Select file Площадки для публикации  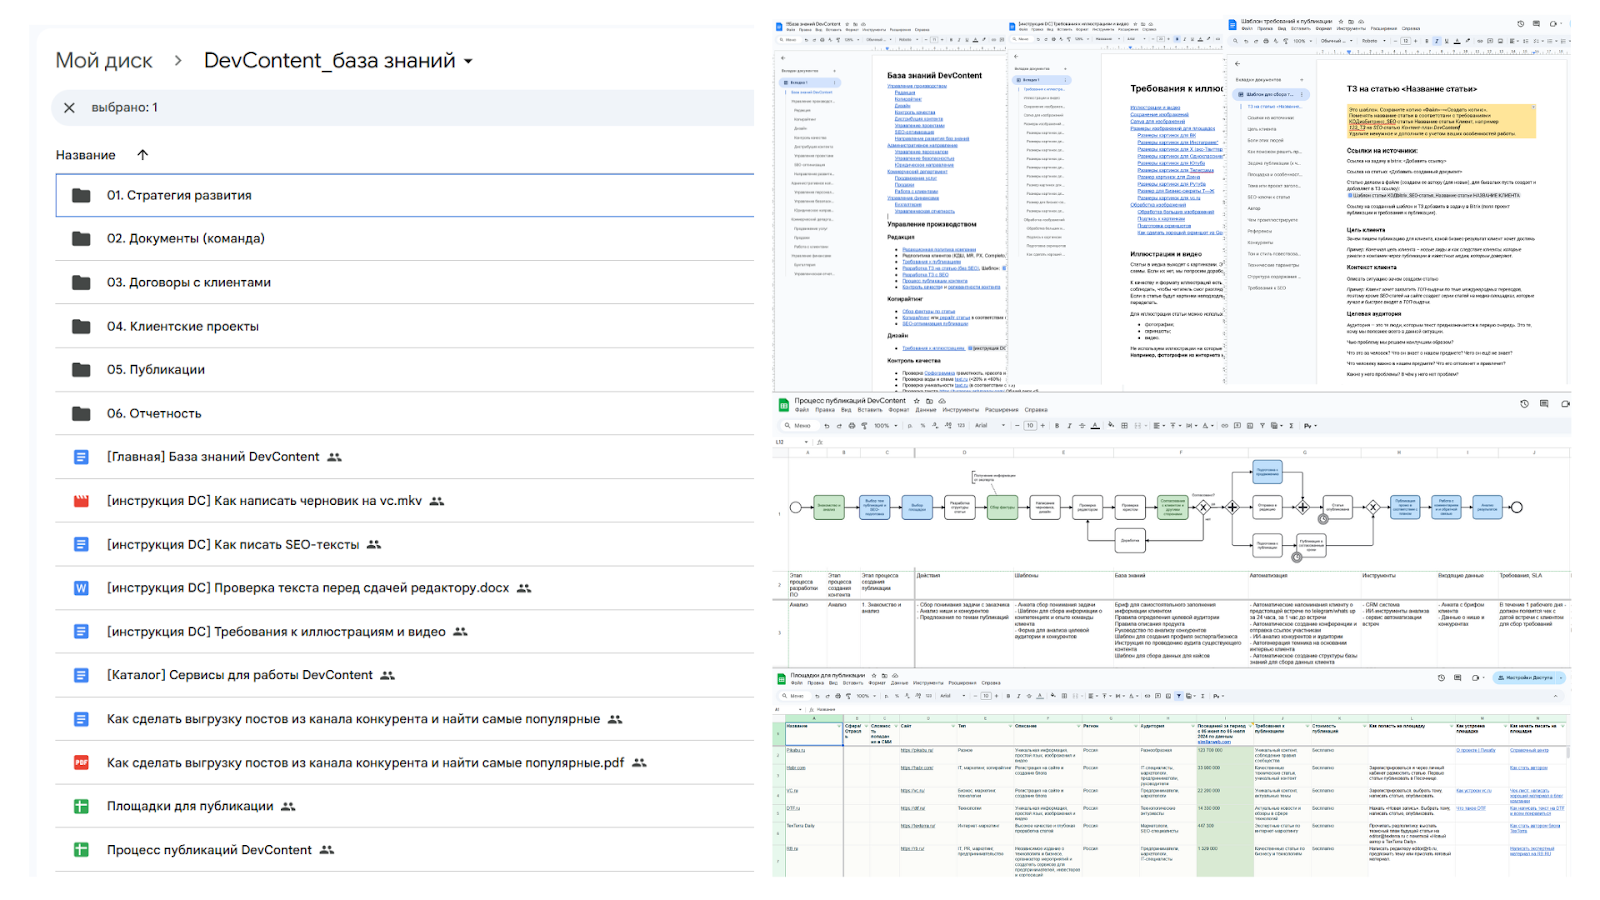[405, 806]
